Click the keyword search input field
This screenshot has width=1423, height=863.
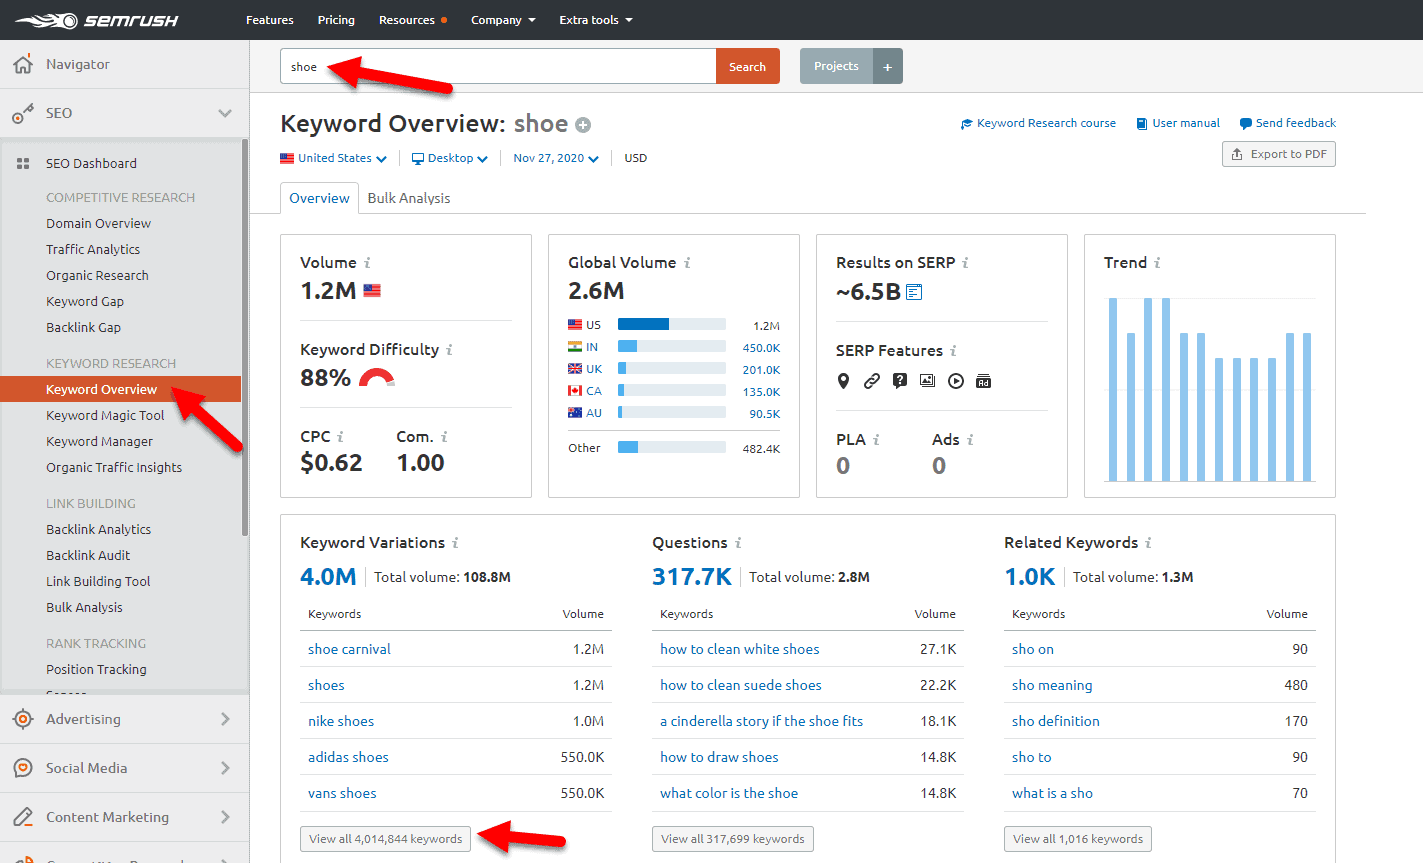click(x=498, y=66)
